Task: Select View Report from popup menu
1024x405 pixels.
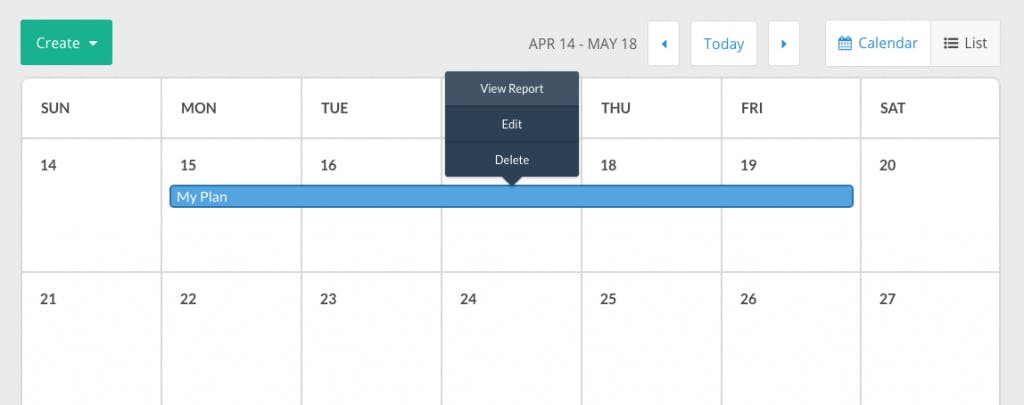Action: point(511,89)
